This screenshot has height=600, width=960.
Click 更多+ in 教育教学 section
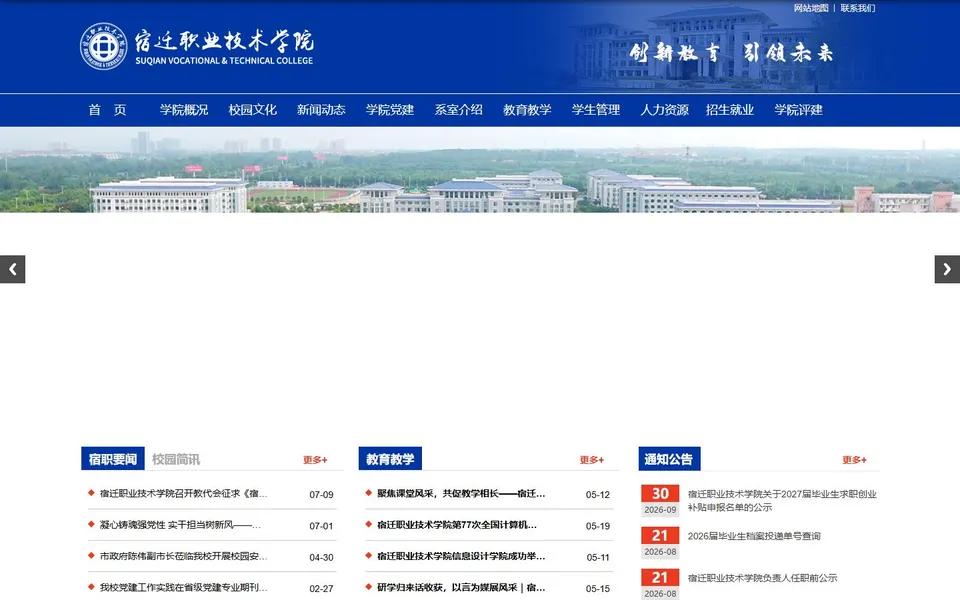tap(592, 460)
